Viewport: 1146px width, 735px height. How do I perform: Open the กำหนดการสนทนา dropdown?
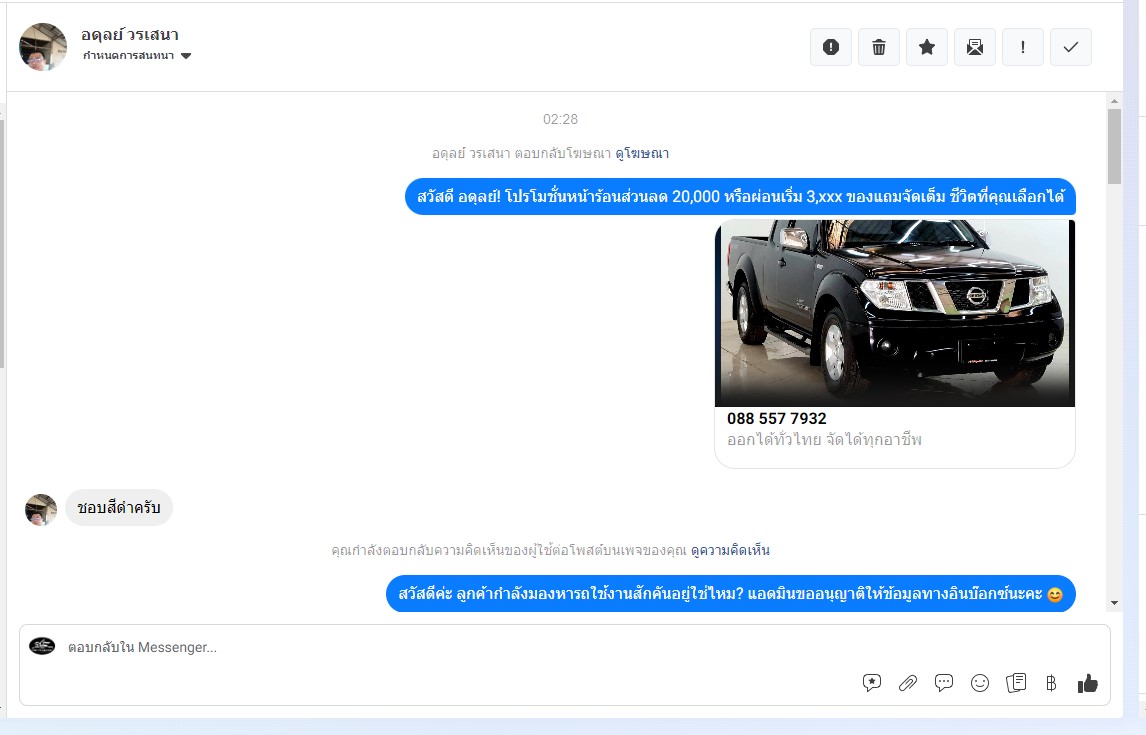coord(137,56)
